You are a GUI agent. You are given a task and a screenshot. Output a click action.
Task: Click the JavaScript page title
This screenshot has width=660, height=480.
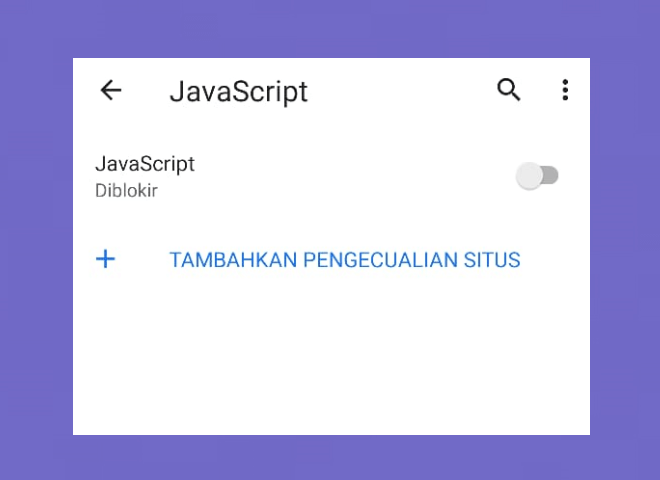pyautogui.click(x=239, y=92)
